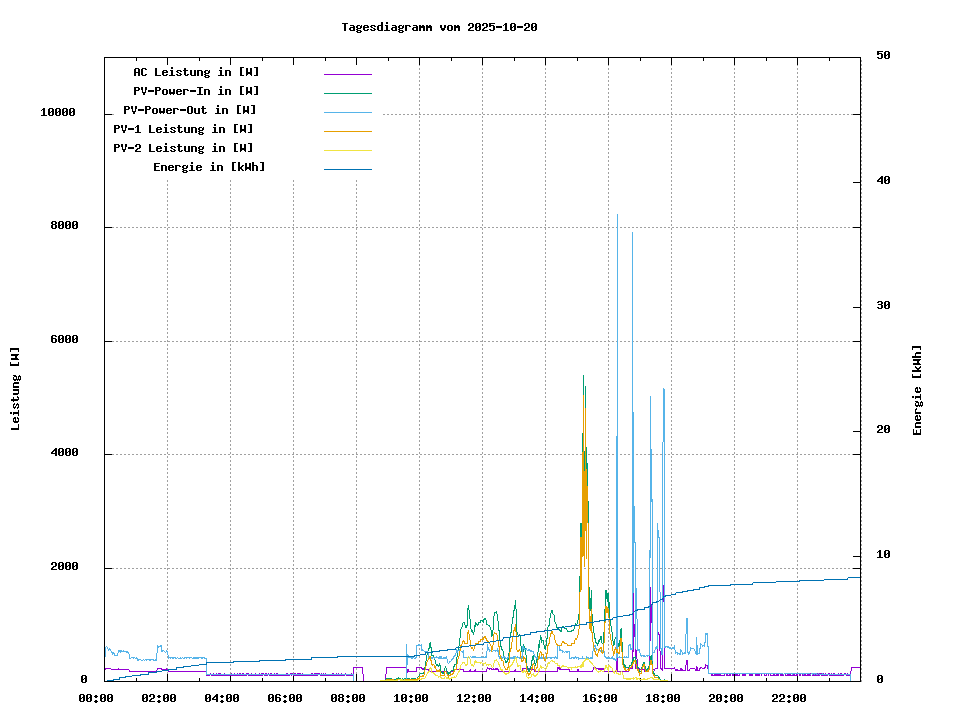Click the 50 label on energy axis
This screenshot has height=720, width=960.
tap(883, 56)
